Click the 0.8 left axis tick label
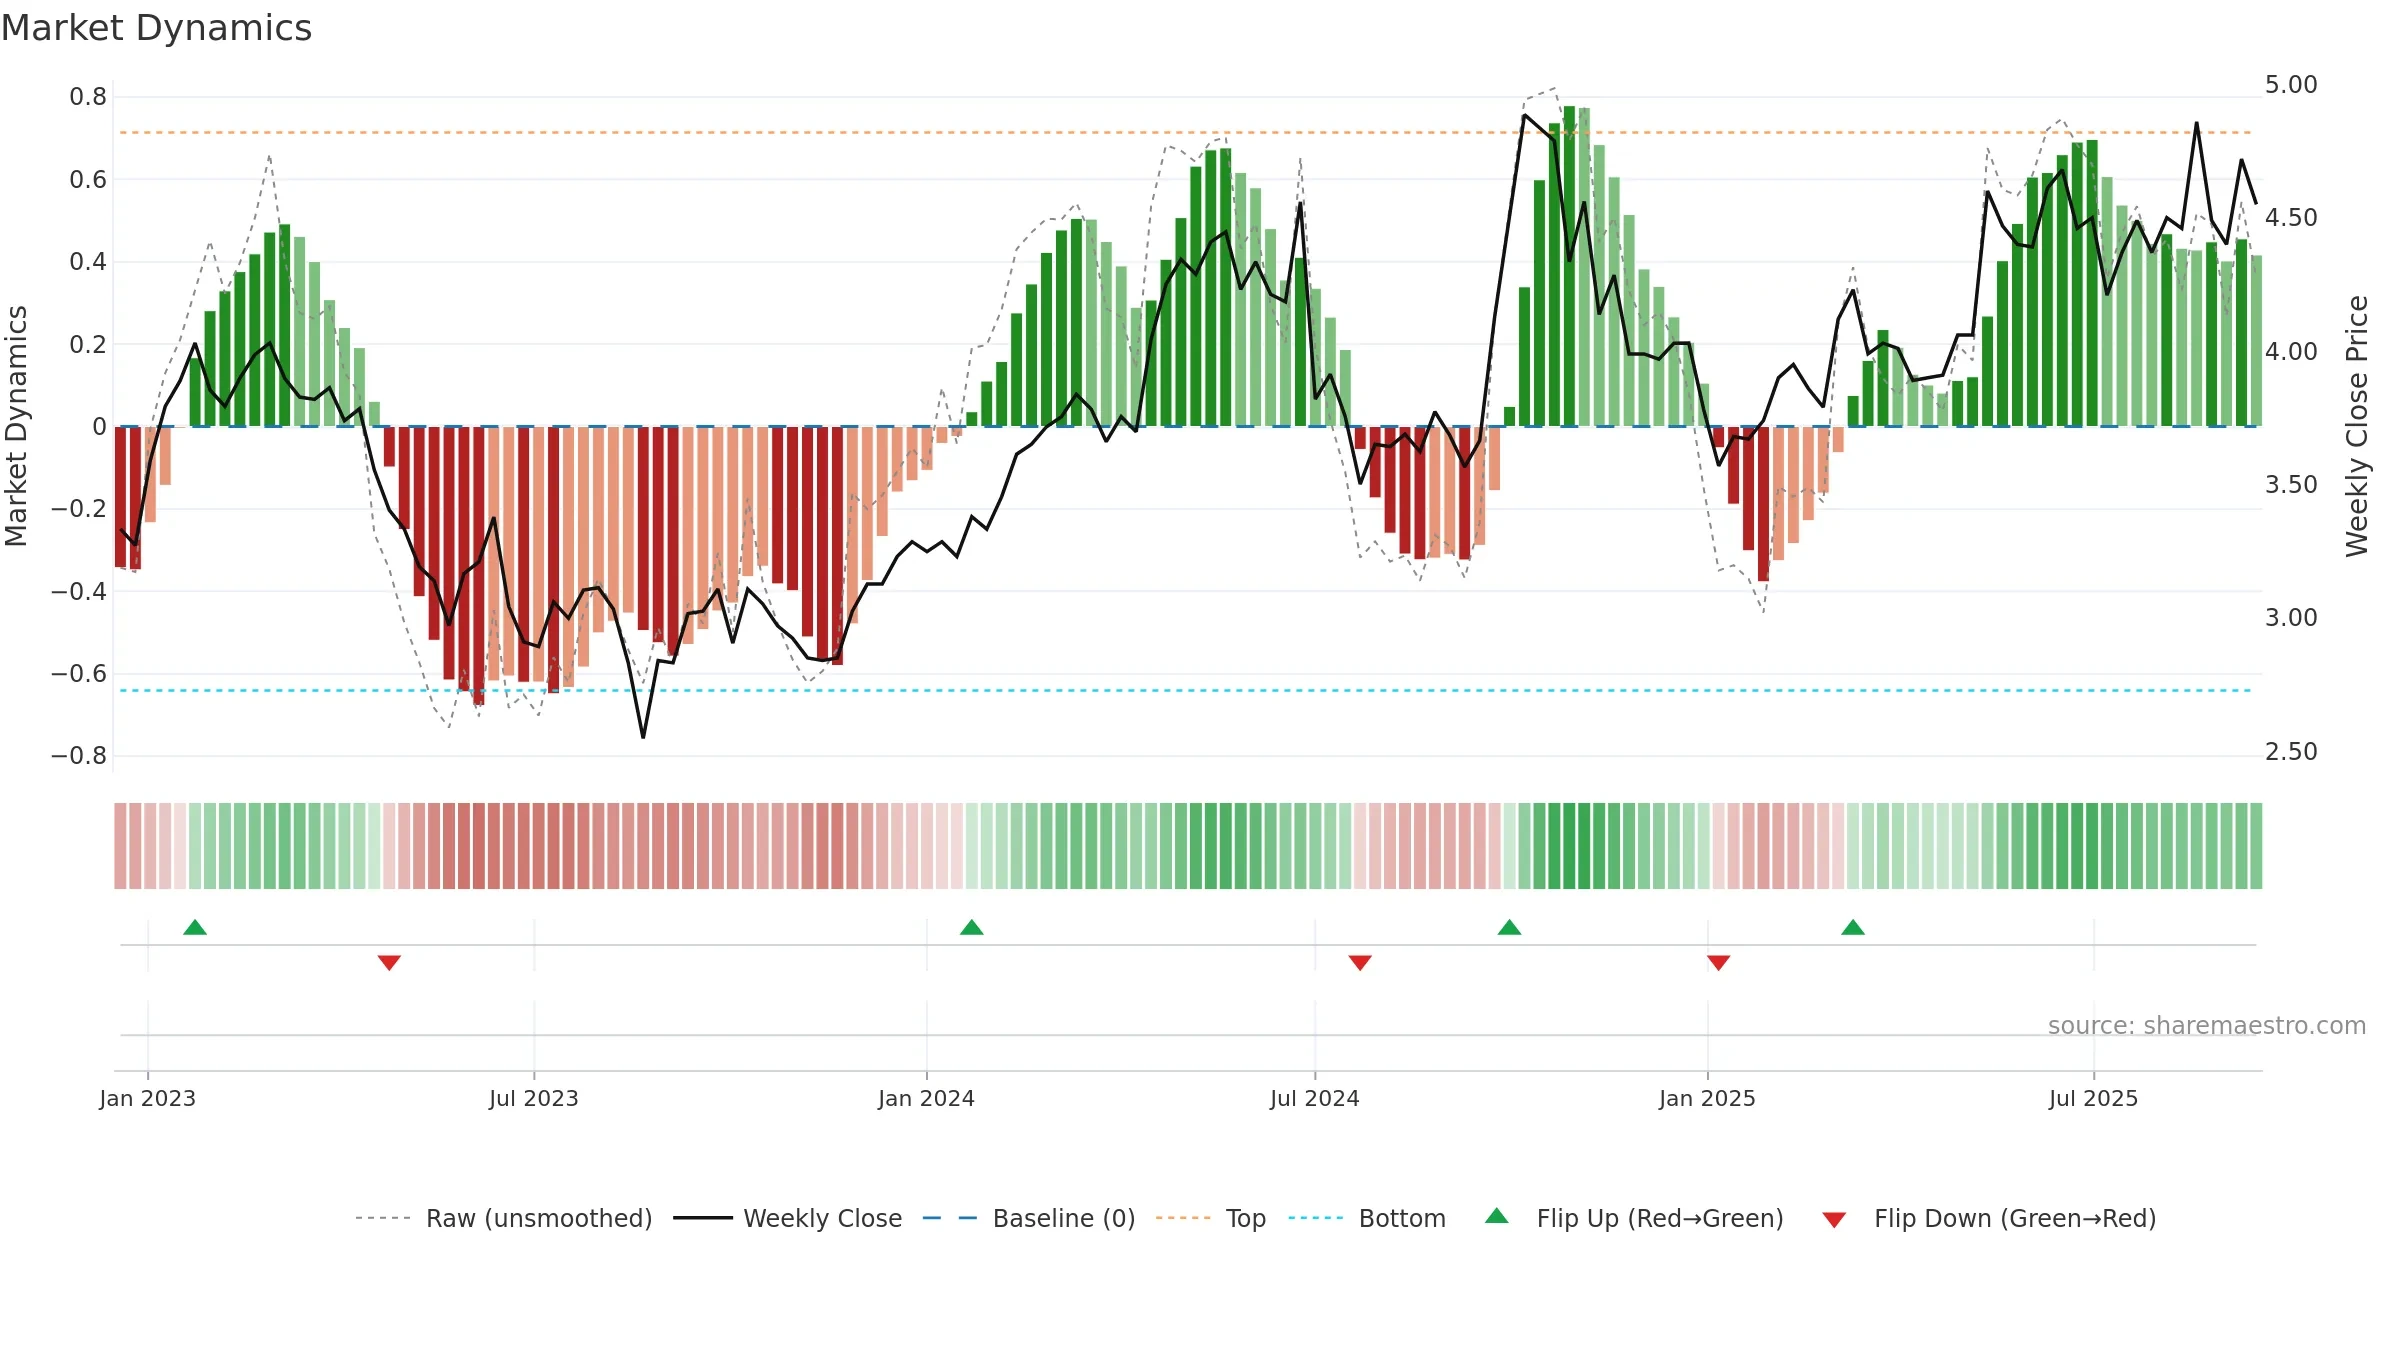 pos(88,97)
